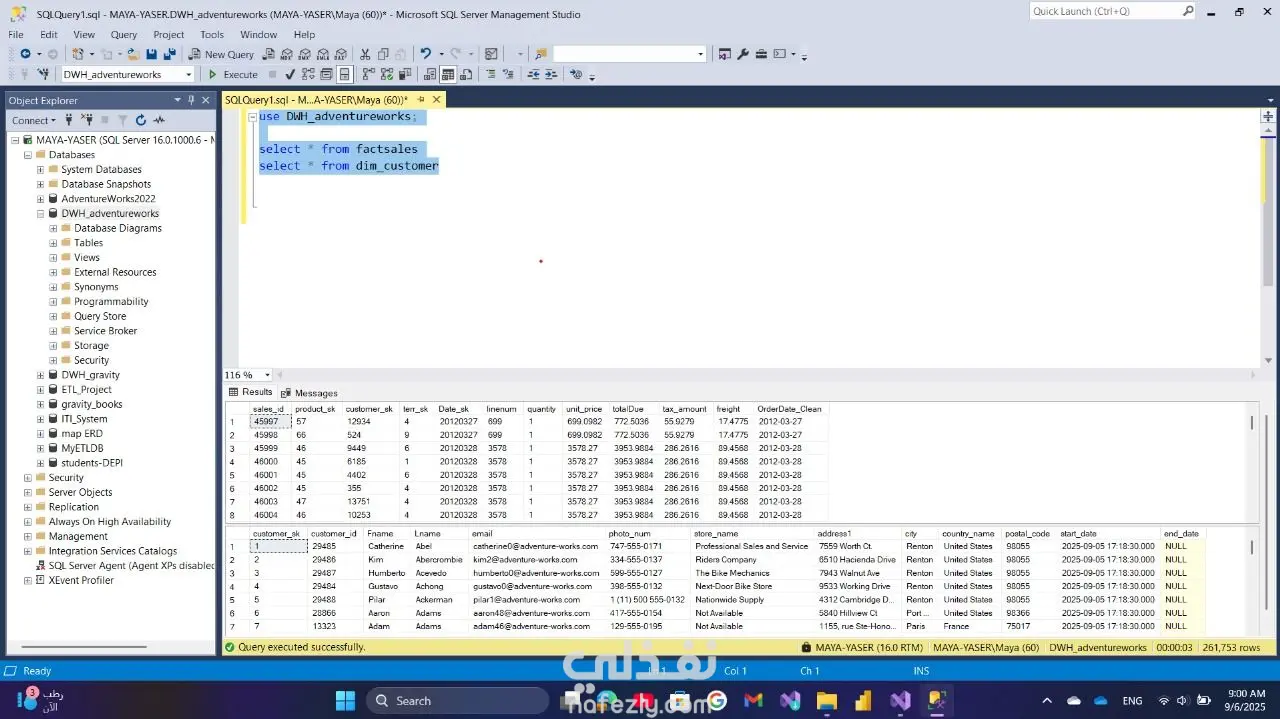Click the Execute button
The image size is (1280, 719).
[233, 74]
